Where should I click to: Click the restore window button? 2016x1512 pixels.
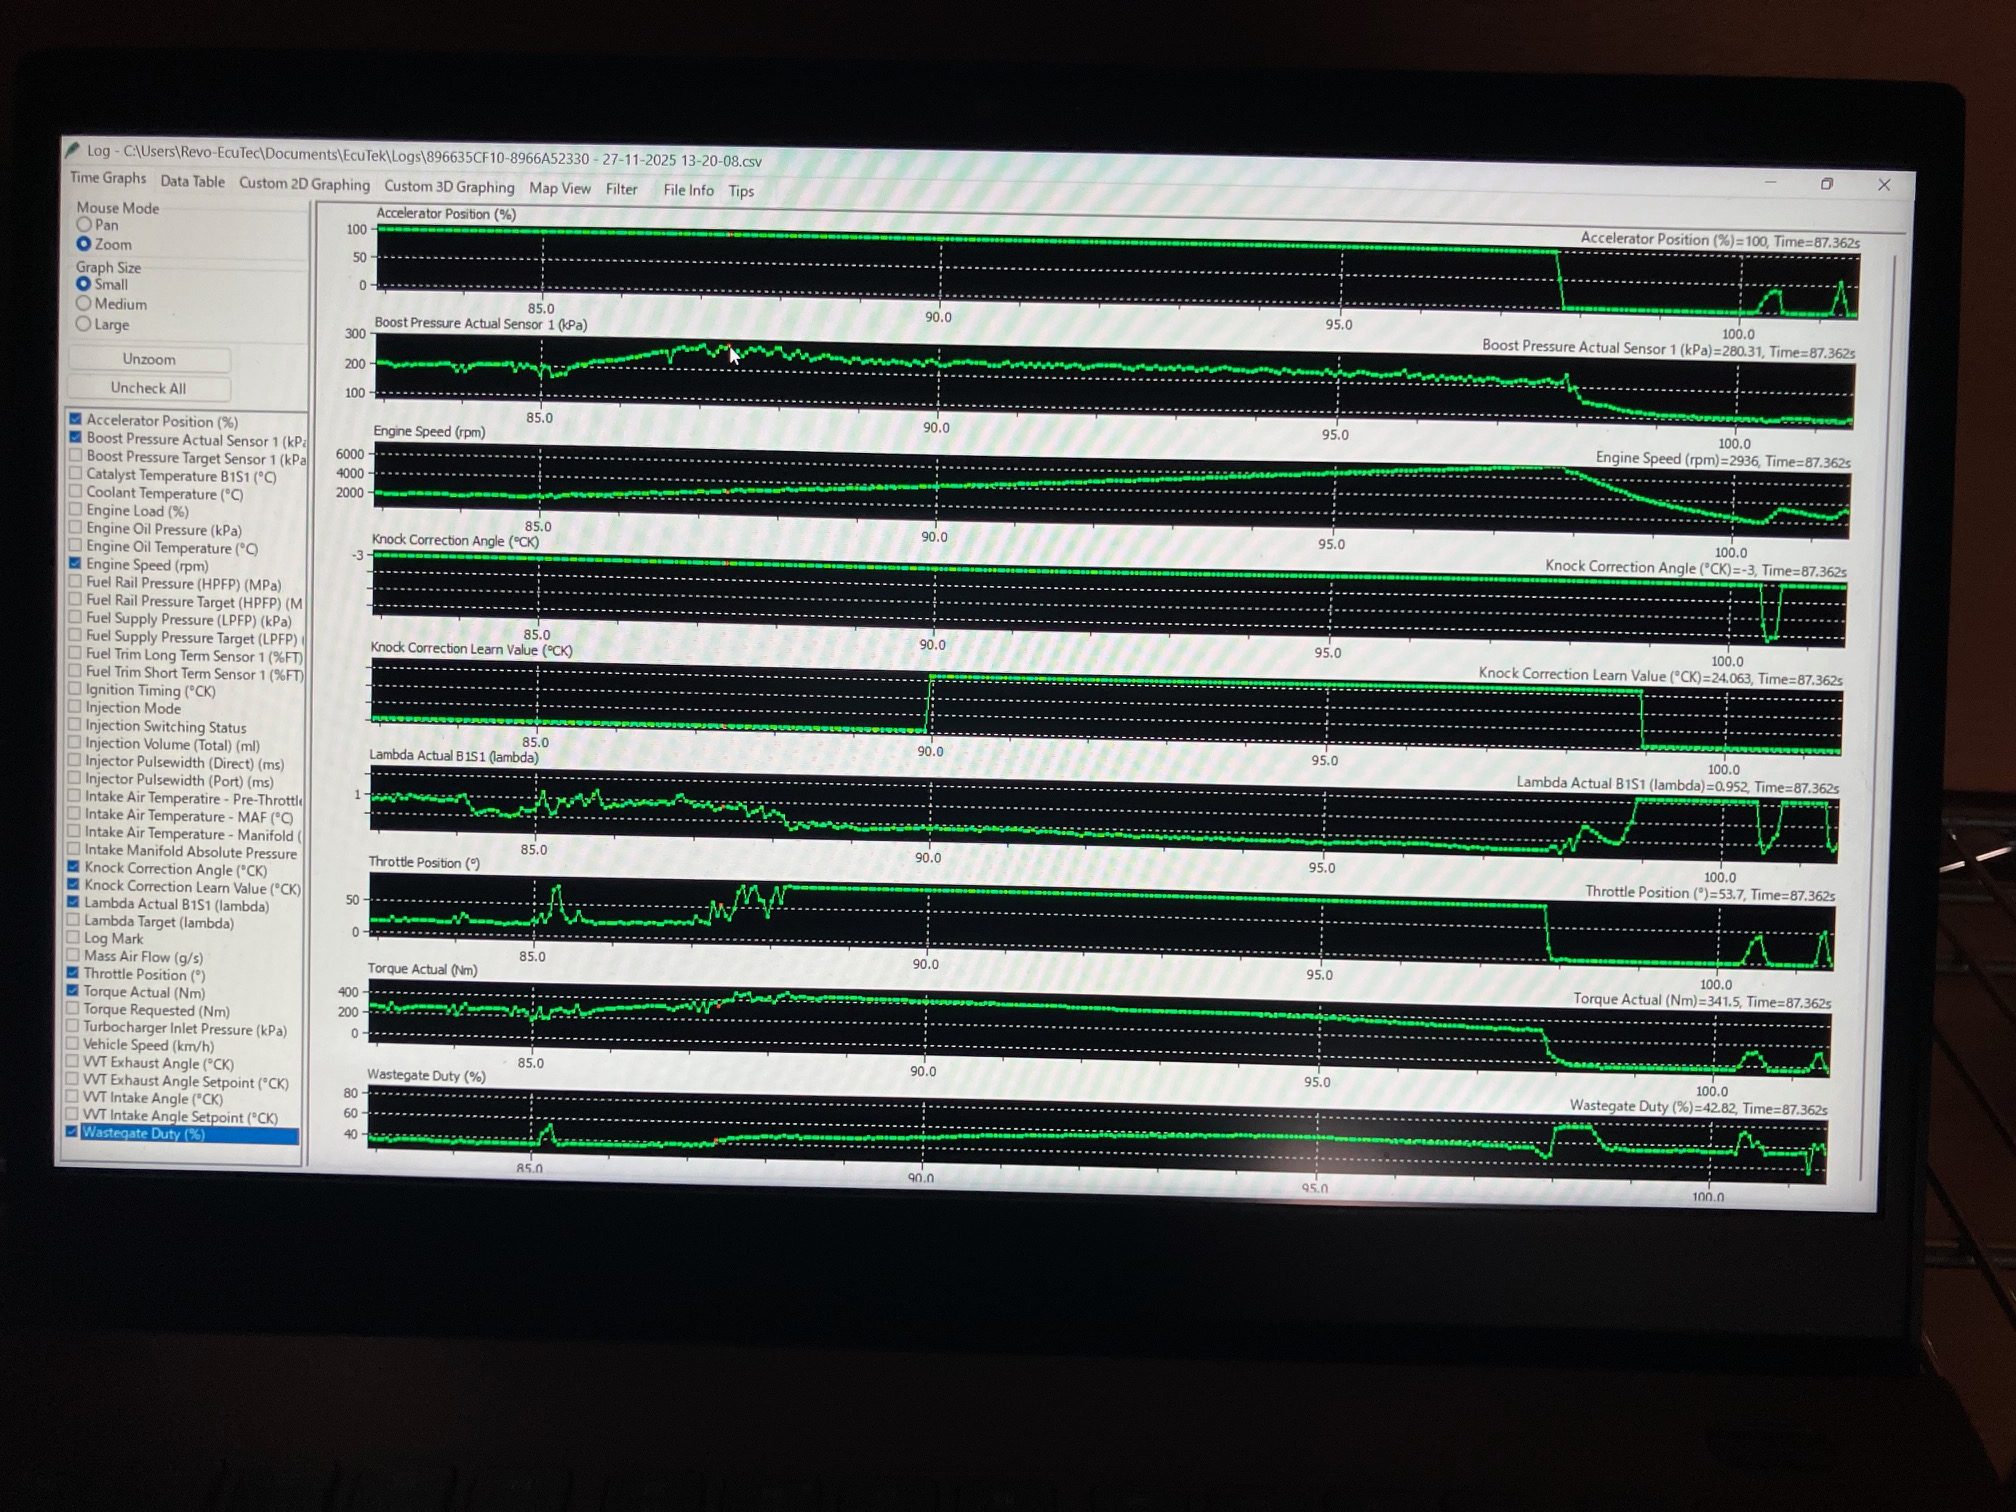pos(1827,184)
